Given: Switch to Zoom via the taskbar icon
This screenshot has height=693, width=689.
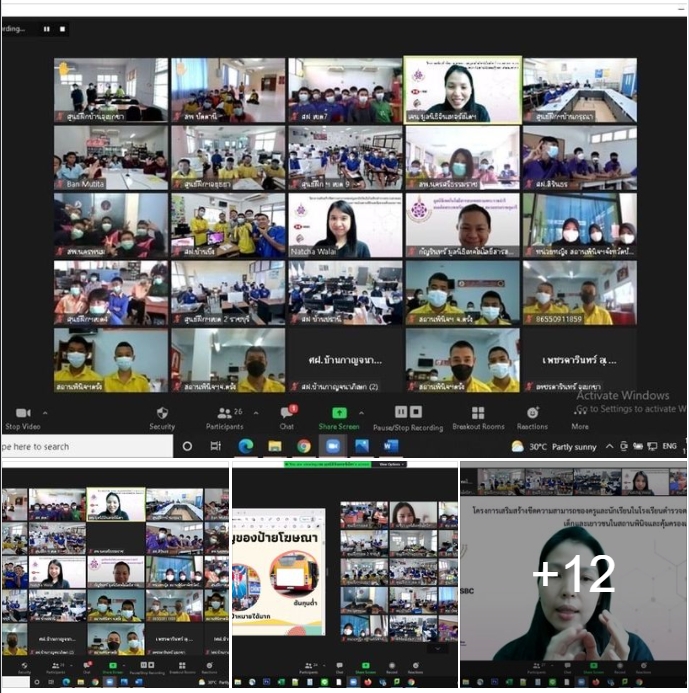Looking at the screenshot, I should pos(332,446).
